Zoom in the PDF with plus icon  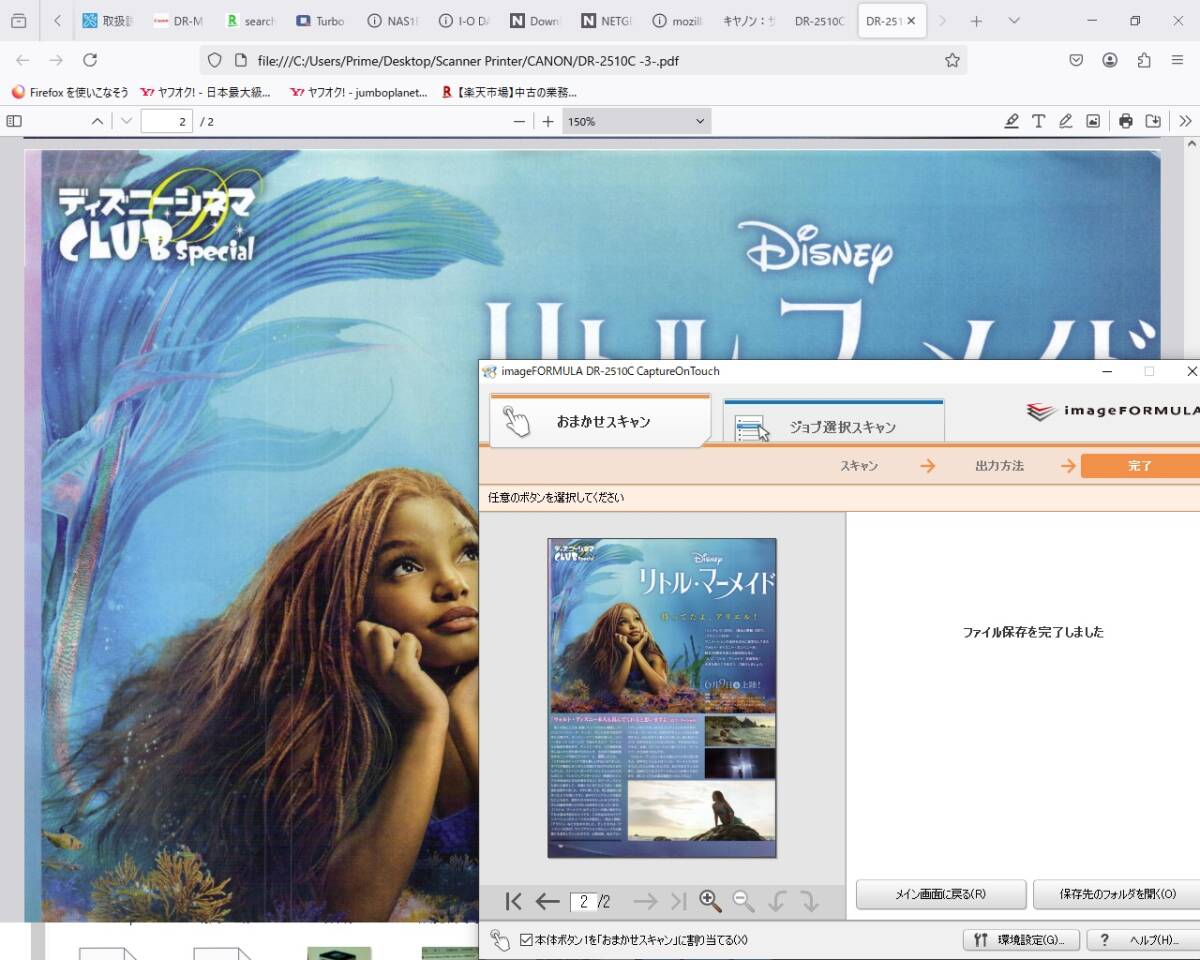click(548, 121)
